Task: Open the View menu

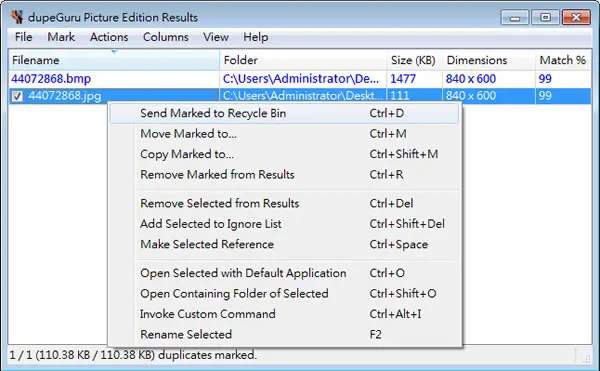Action: coord(216,37)
